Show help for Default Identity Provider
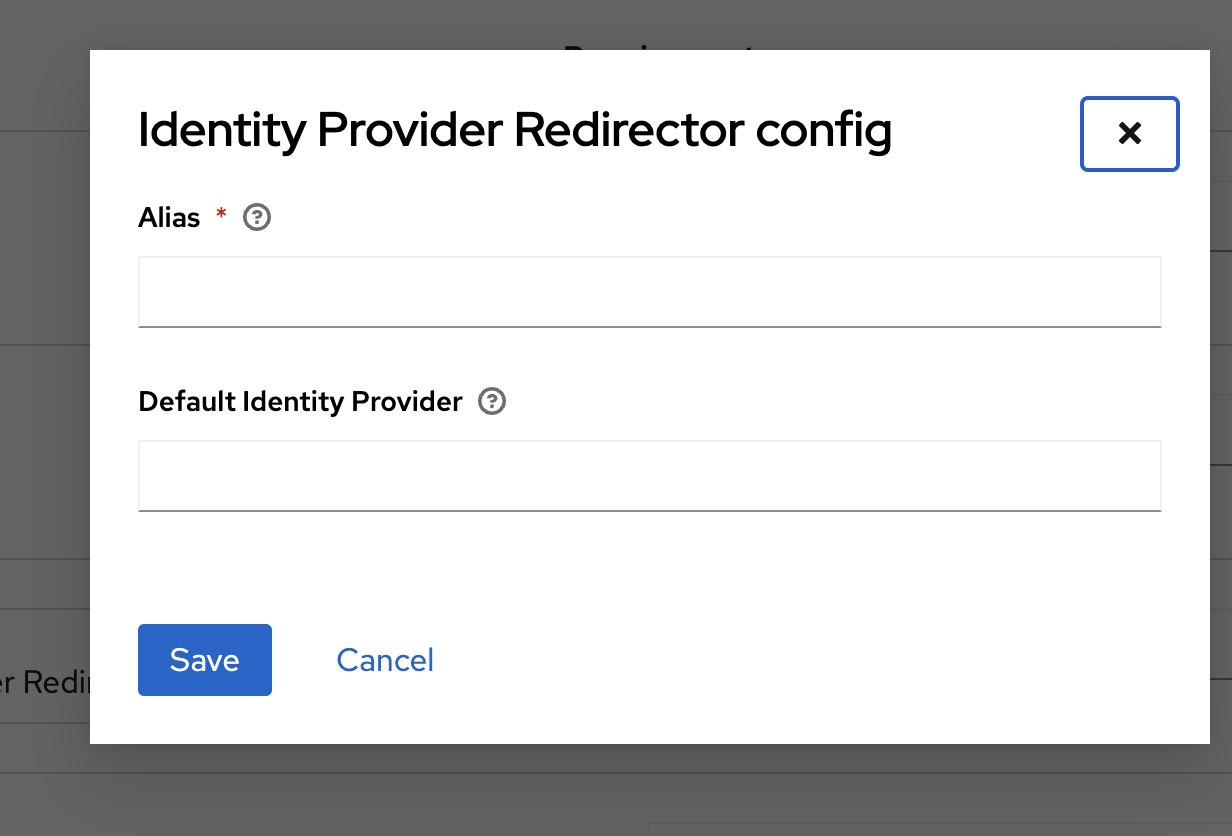Image resolution: width=1232 pixels, height=836 pixels. (492, 402)
